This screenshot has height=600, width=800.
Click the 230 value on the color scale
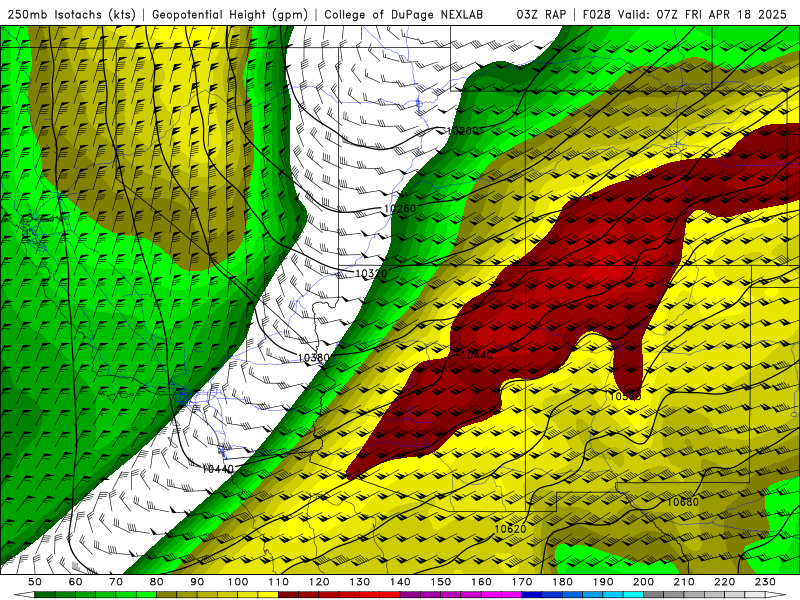point(765,582)
